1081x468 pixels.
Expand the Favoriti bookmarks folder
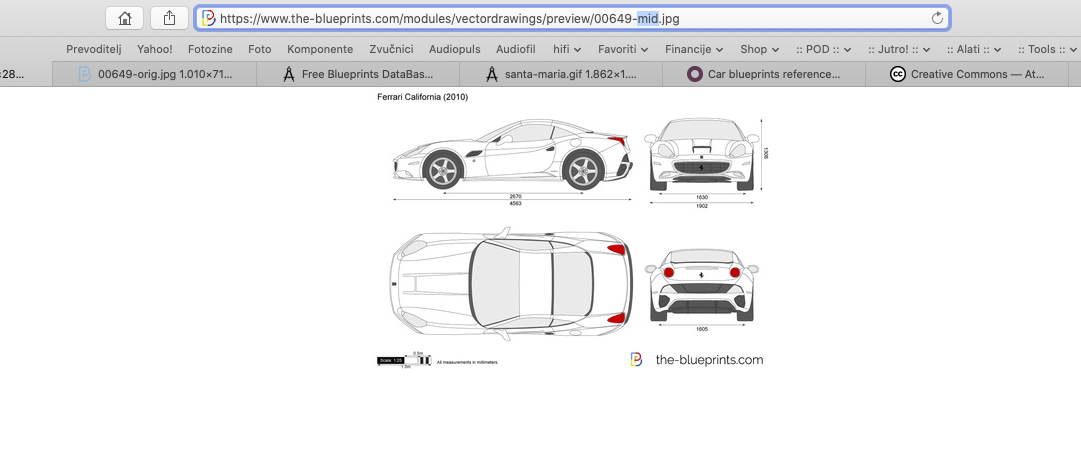(x=623, y=50)
